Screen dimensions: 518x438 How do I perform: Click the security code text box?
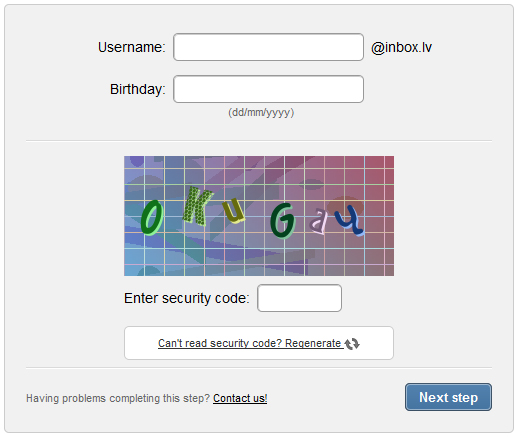tap(299, 298)
